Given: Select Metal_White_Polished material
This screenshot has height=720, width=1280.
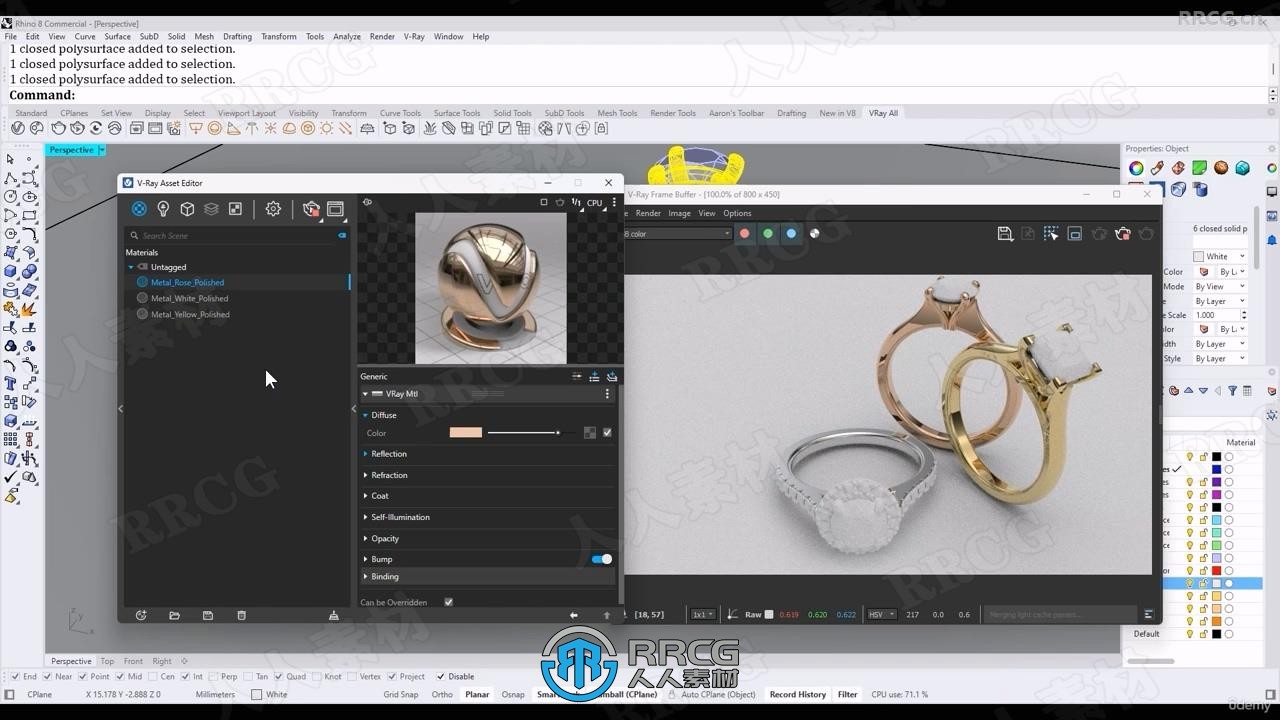Looking at the screenshot, I should click(190, 298).
